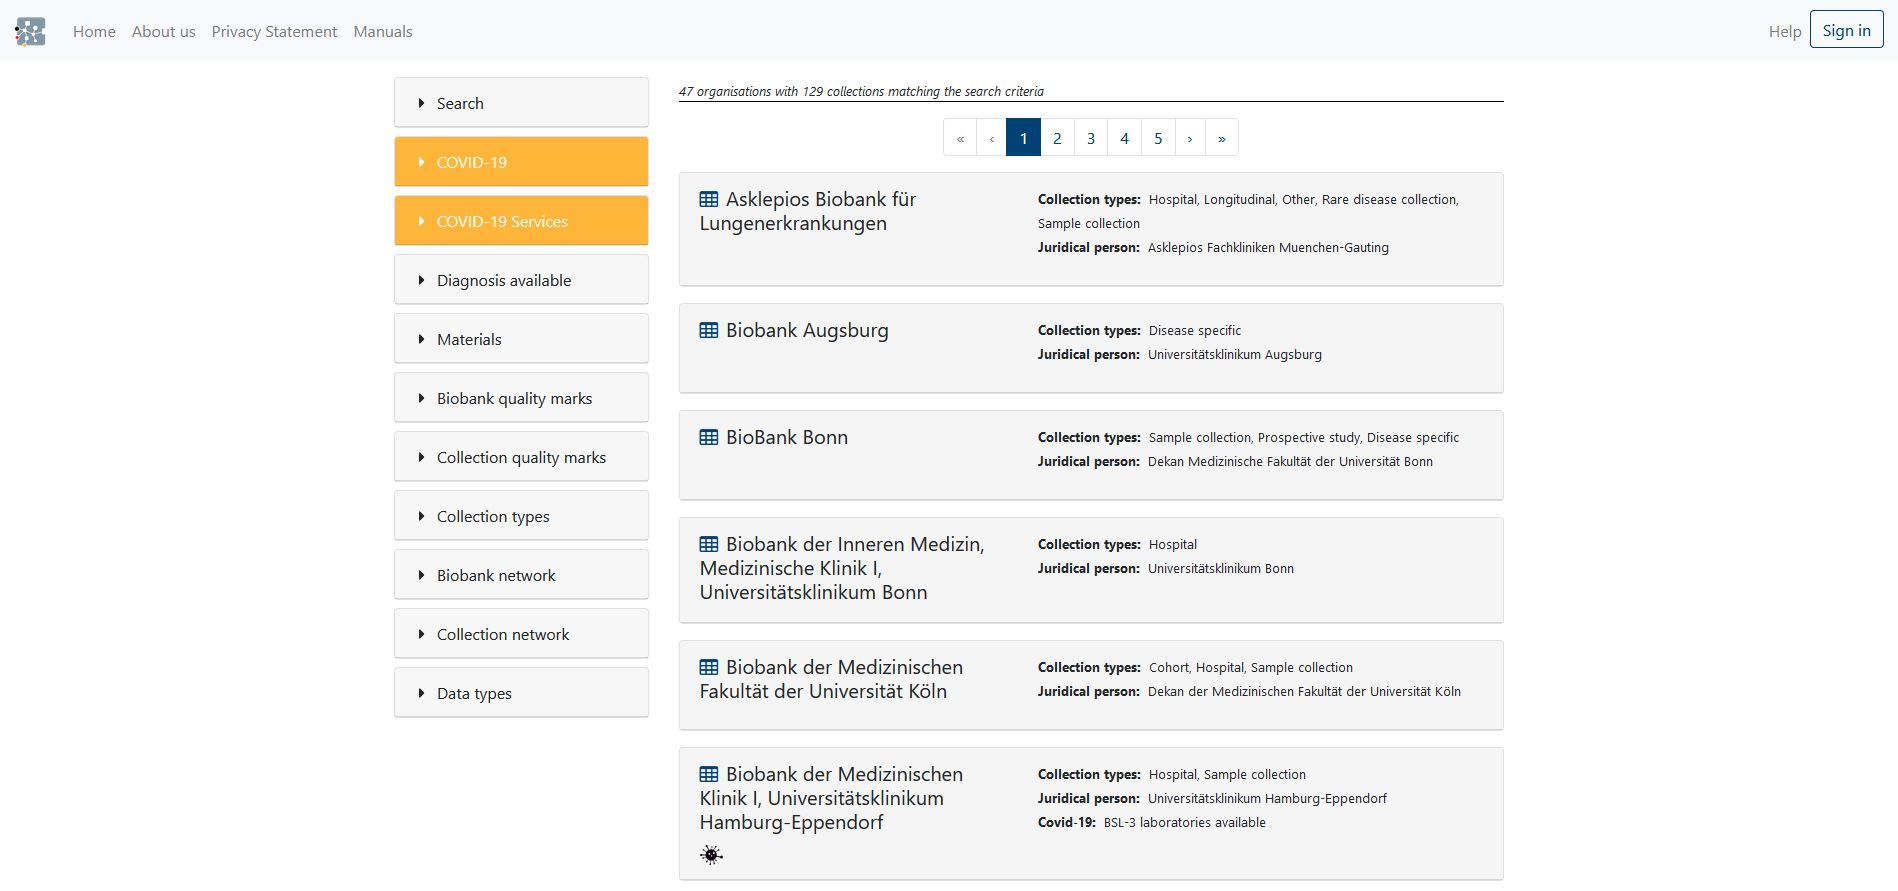Open Biobank der Inneren Medizin entry
This screenshot has width=1898, height=891.
(842, 568)
